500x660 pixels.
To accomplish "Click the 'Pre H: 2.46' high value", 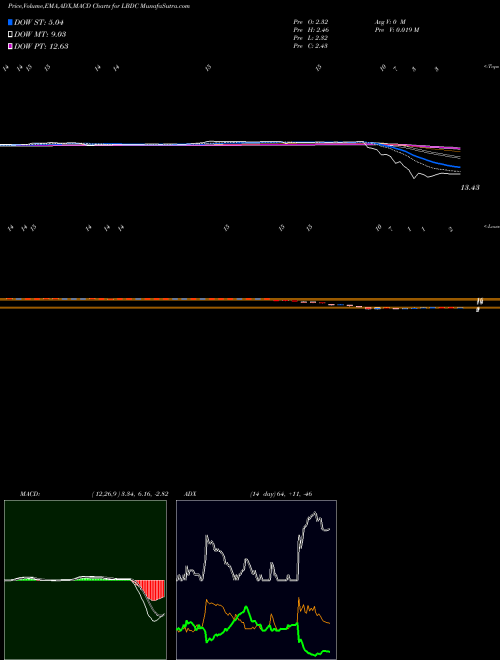I will (311, 30).
